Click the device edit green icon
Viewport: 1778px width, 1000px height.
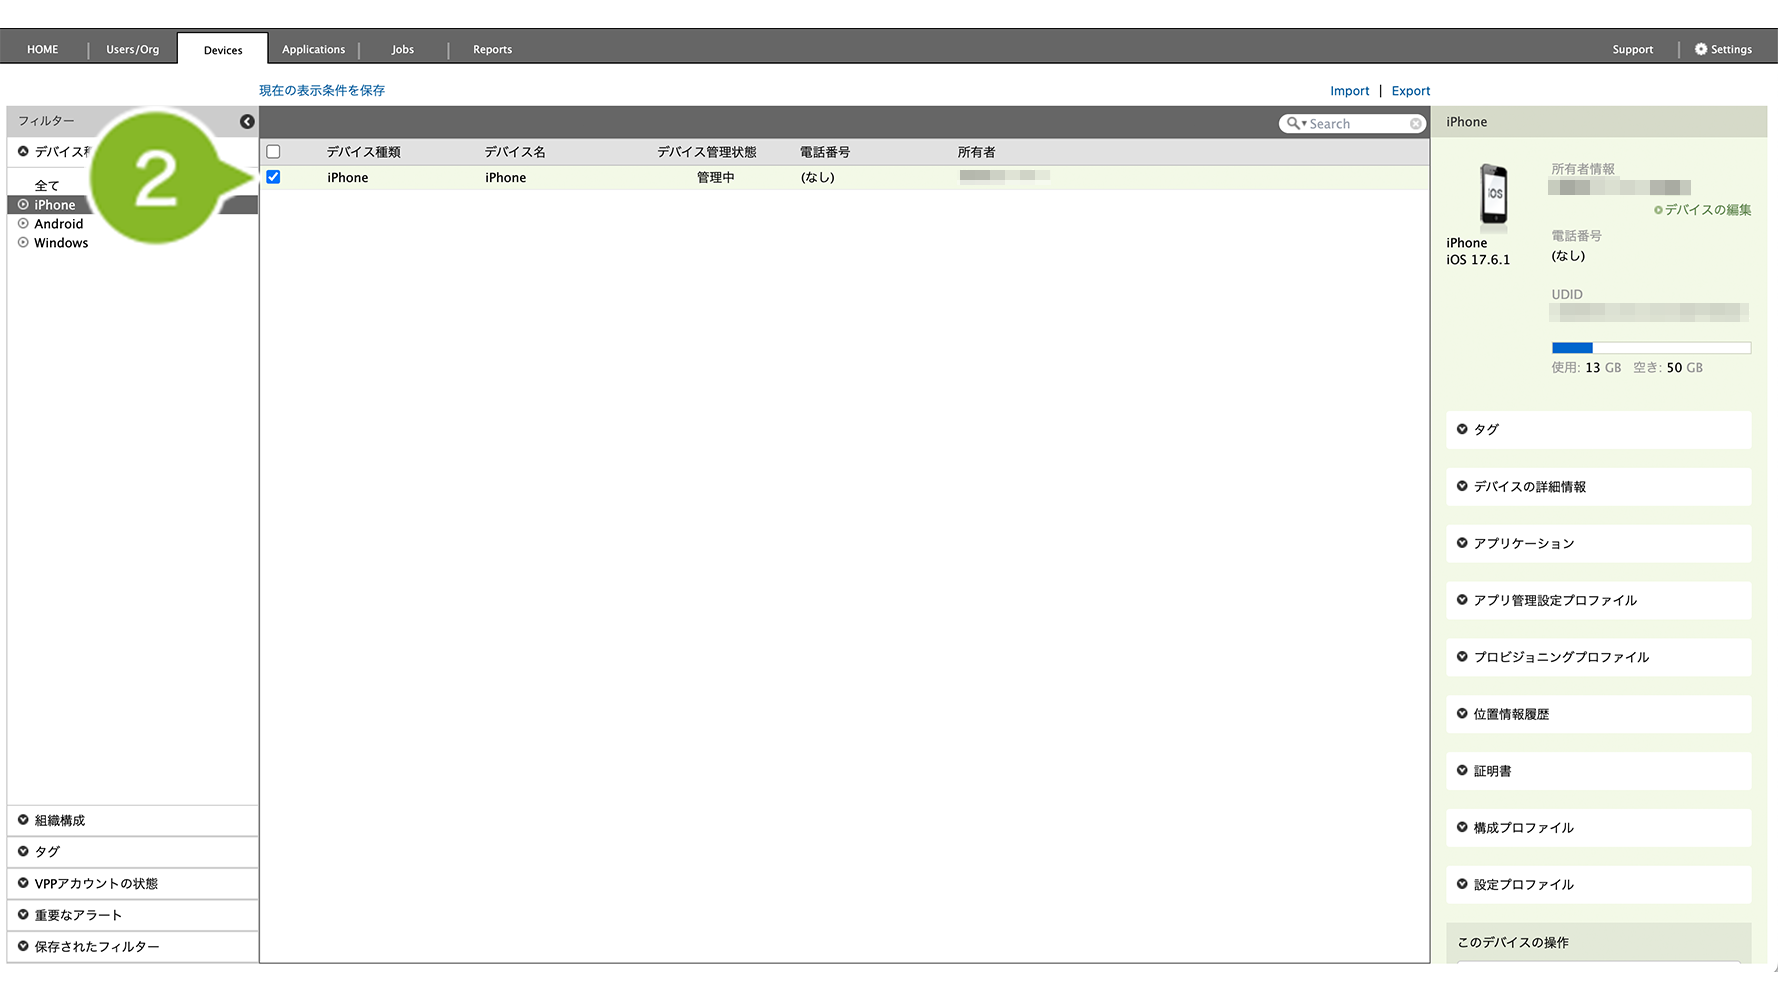1658,210
